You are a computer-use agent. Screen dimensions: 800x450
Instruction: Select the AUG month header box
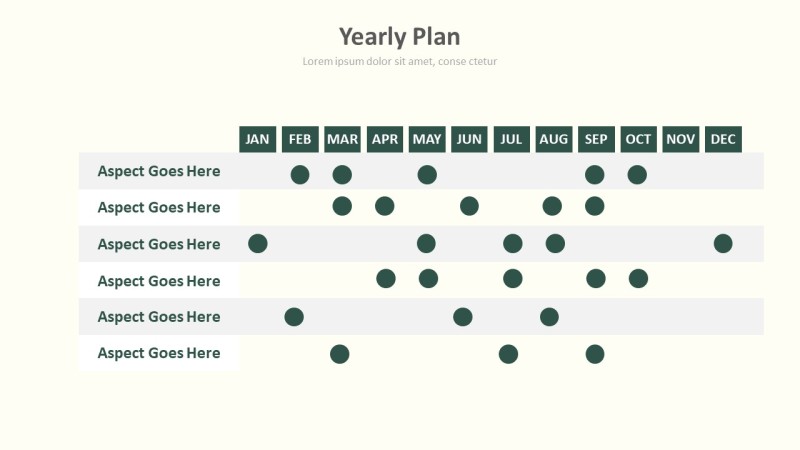point(554,139)
